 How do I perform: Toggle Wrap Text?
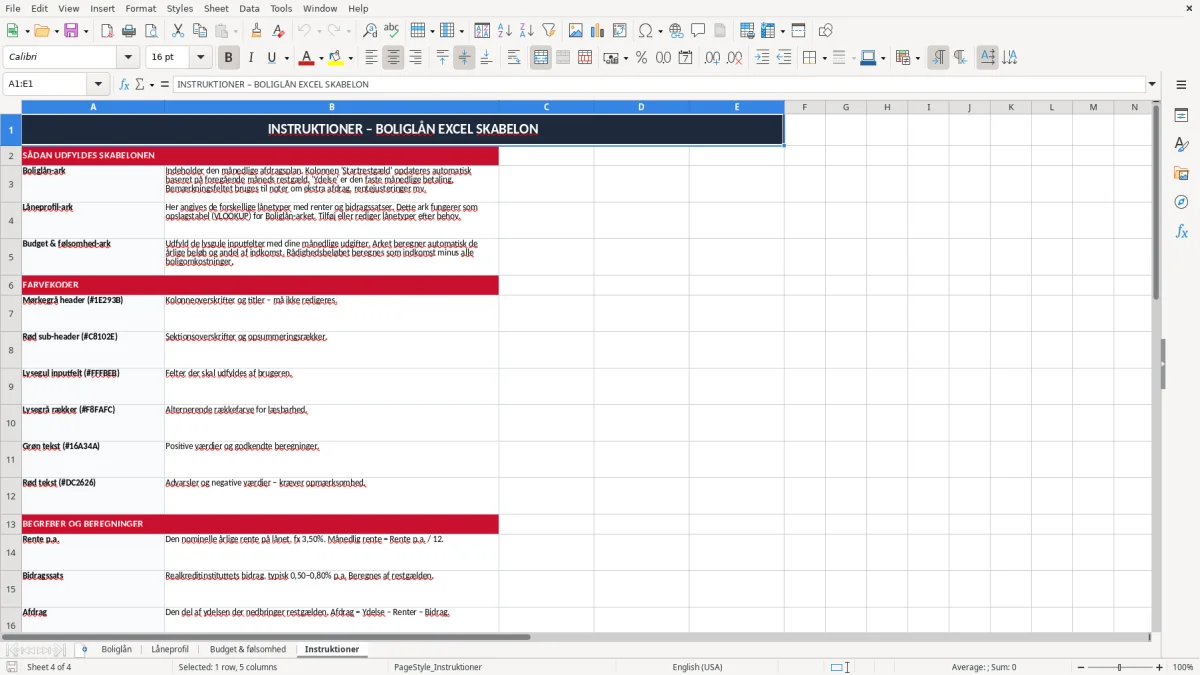click(513, 58)
